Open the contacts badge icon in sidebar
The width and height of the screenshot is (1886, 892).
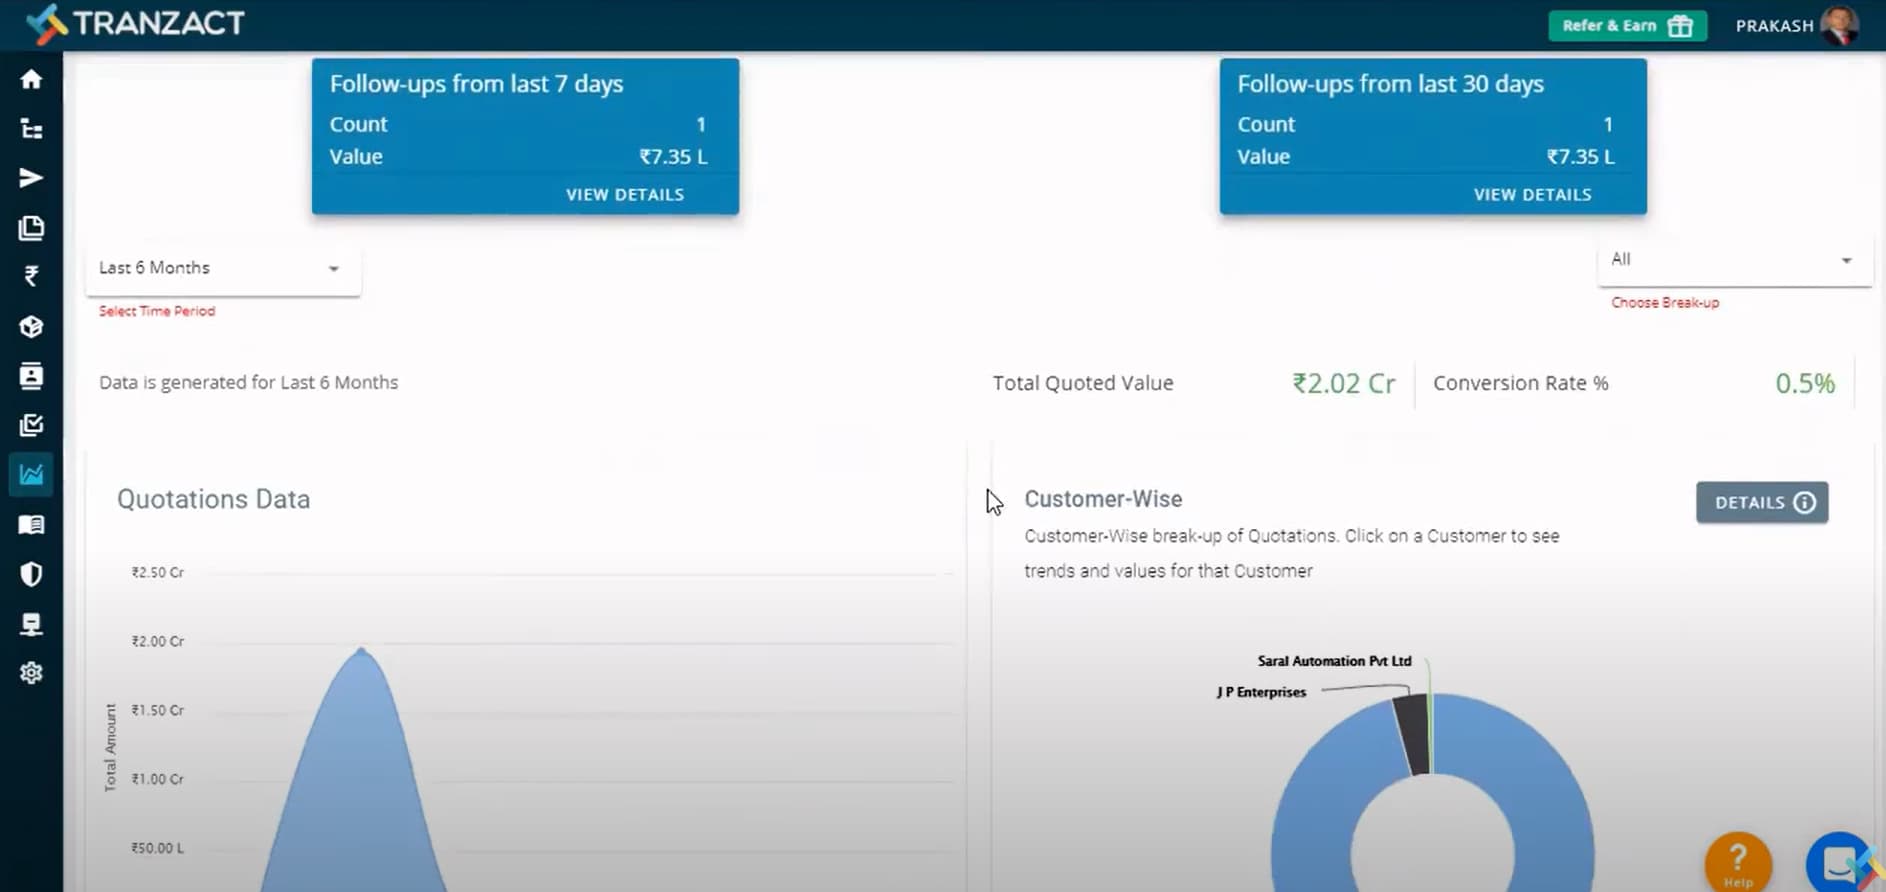(31, 376)
